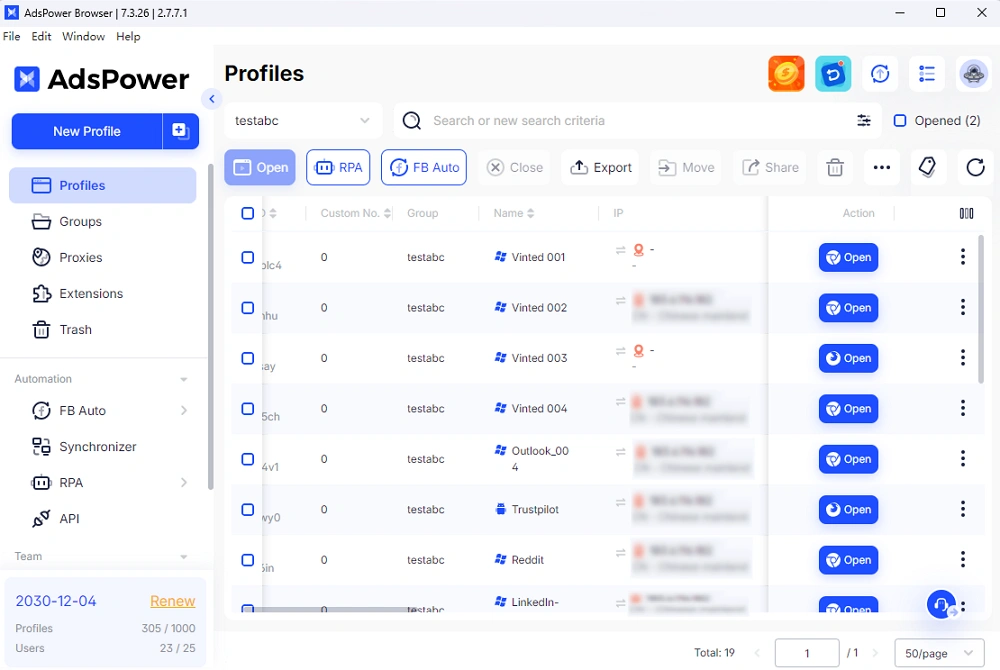Check the Reddit row checkbox
This screenshot has width=1000, height=670.
(247, 560)
